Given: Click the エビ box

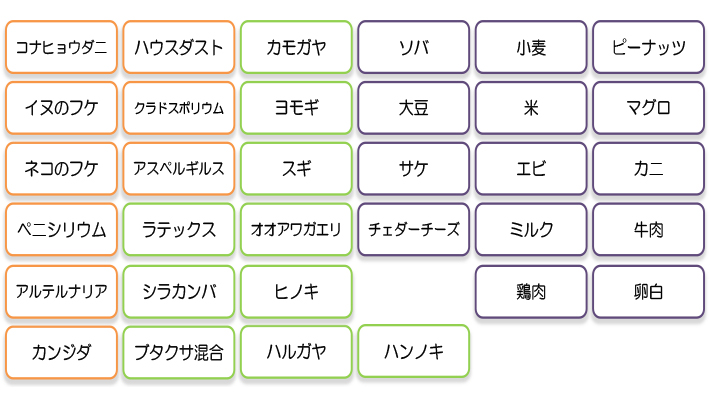Looking at the screenshot, I should pos(531,169).
